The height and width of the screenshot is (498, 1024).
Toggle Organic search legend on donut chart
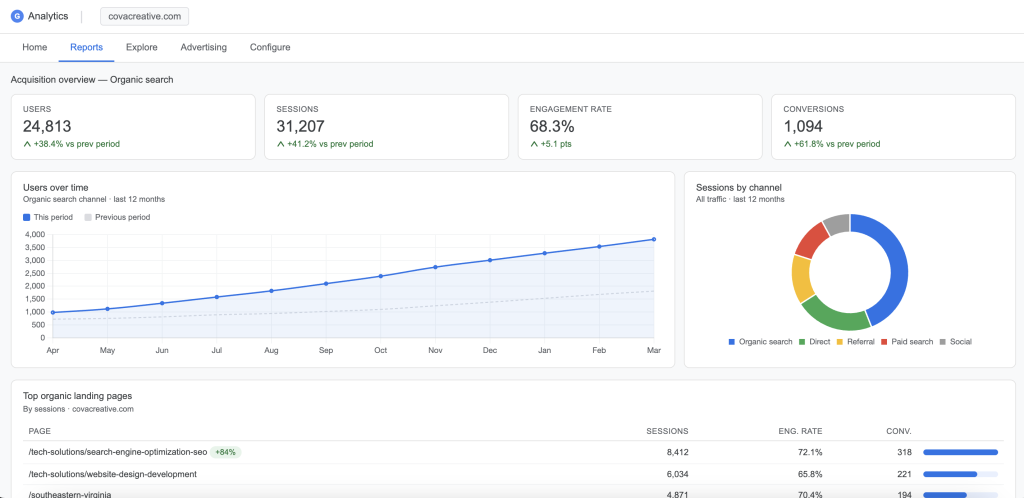click(760, 342)
